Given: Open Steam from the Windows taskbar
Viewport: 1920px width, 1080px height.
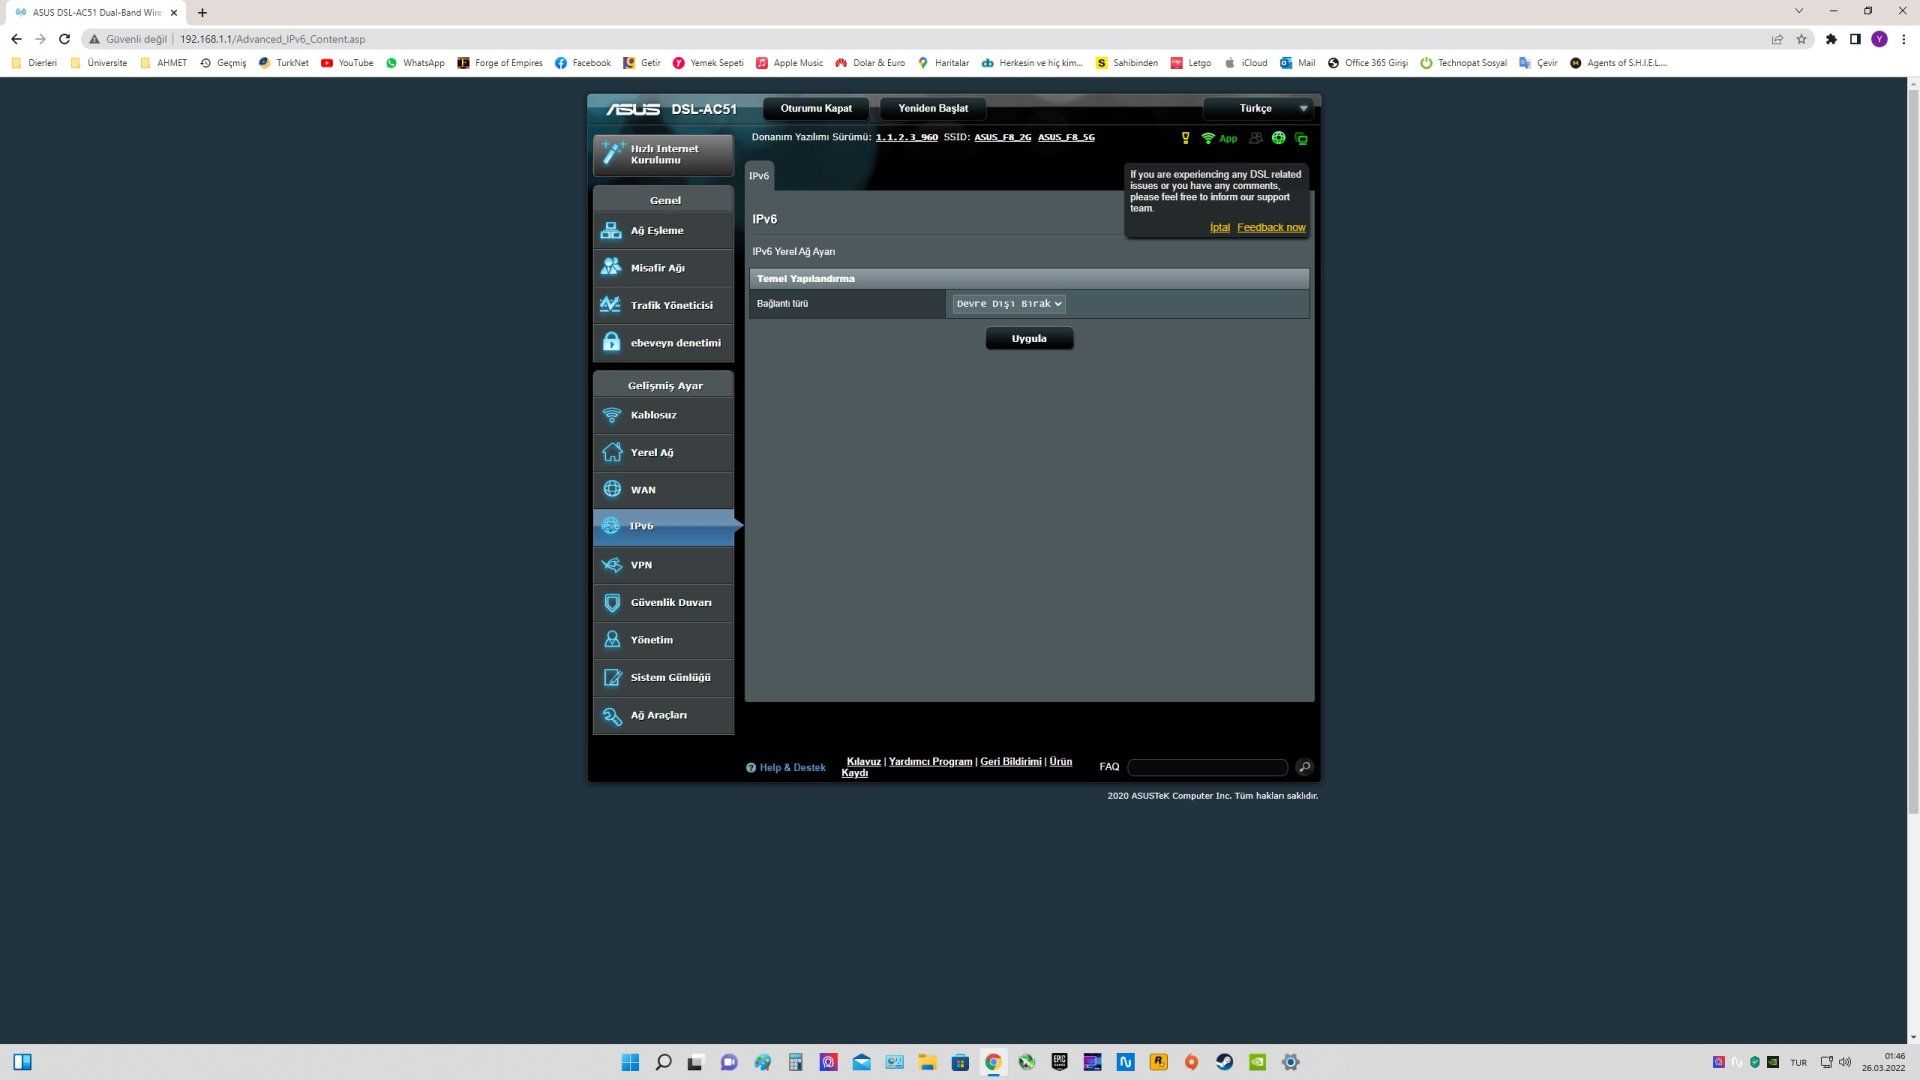Looking at the screenshot, I should [1224, 1062].
